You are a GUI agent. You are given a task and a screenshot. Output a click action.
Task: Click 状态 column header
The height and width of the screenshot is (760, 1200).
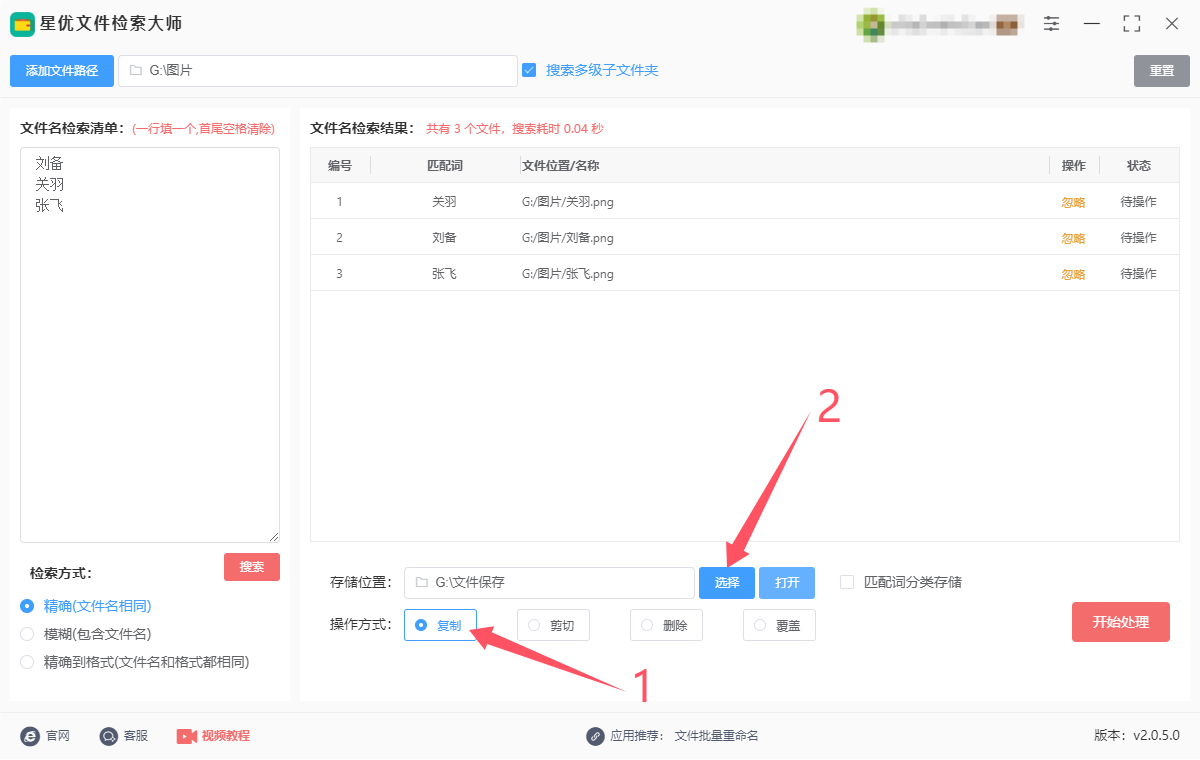click(x=1139, y=166)
